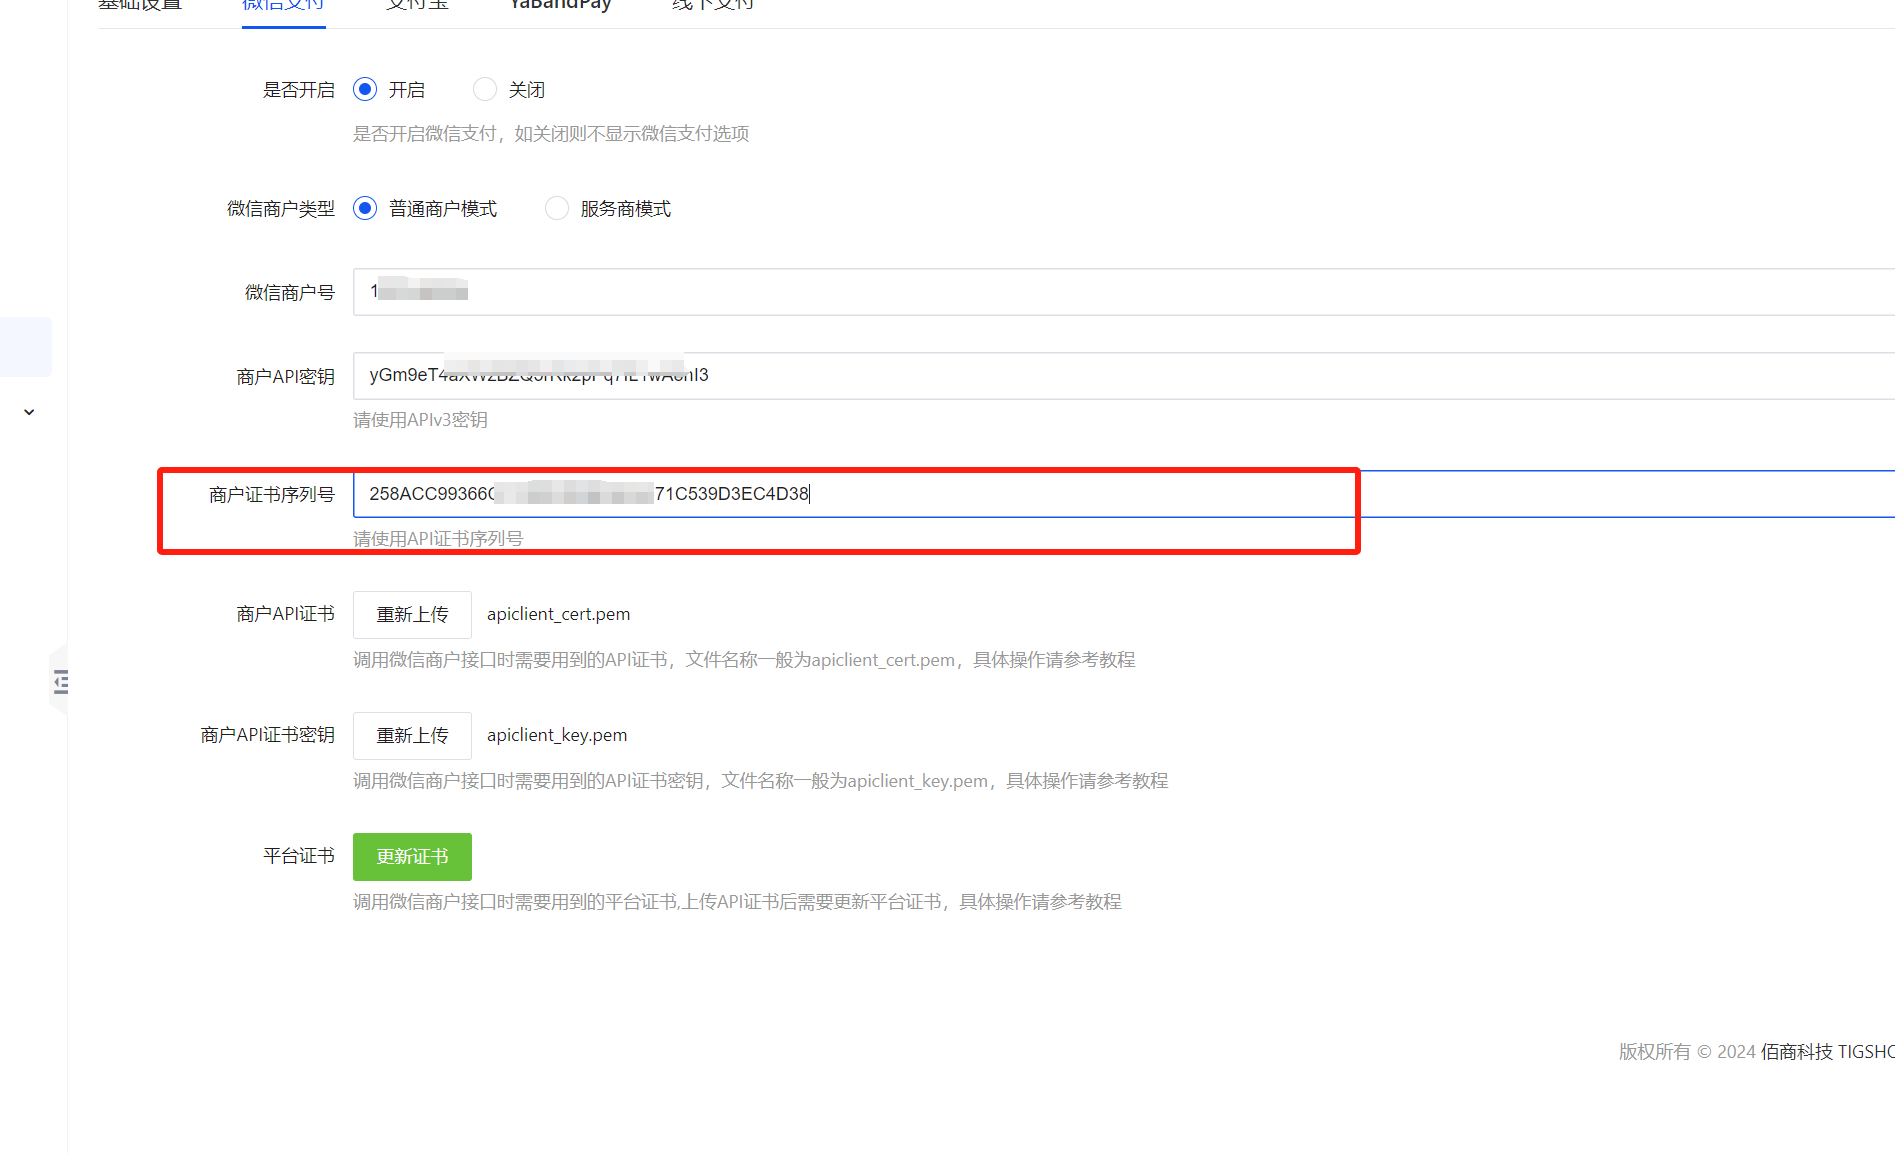The image size is (1895, 1153).
Task: Open the 基础设置 tab
Action: click(x=140, y=5)
